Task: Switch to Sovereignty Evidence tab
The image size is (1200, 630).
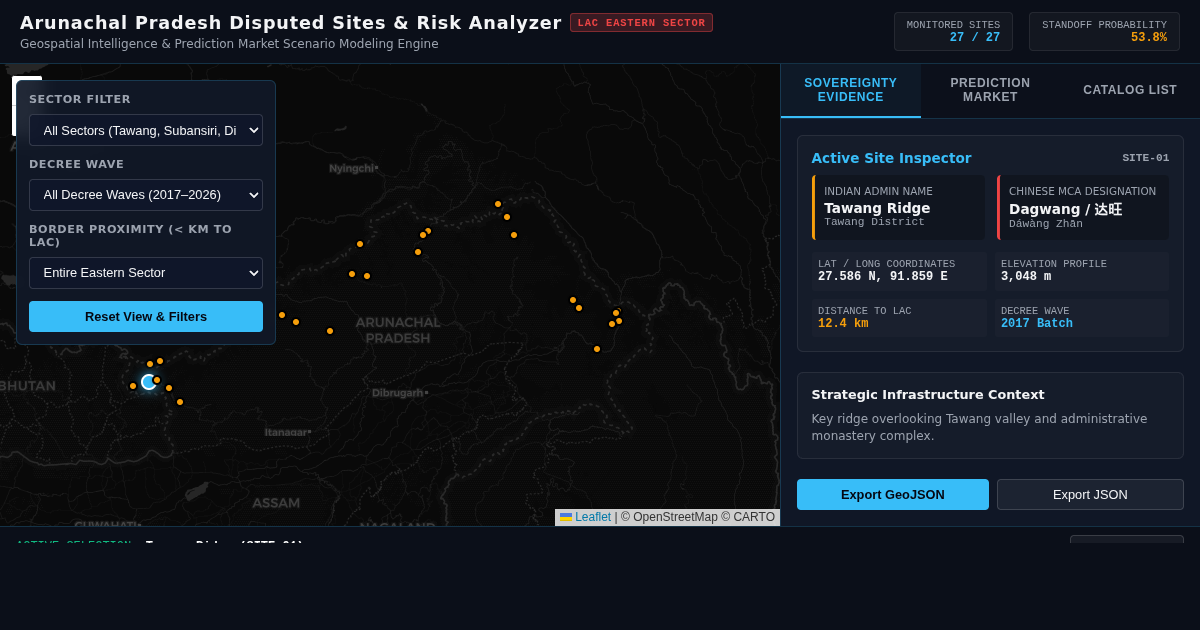Action: 851,90
